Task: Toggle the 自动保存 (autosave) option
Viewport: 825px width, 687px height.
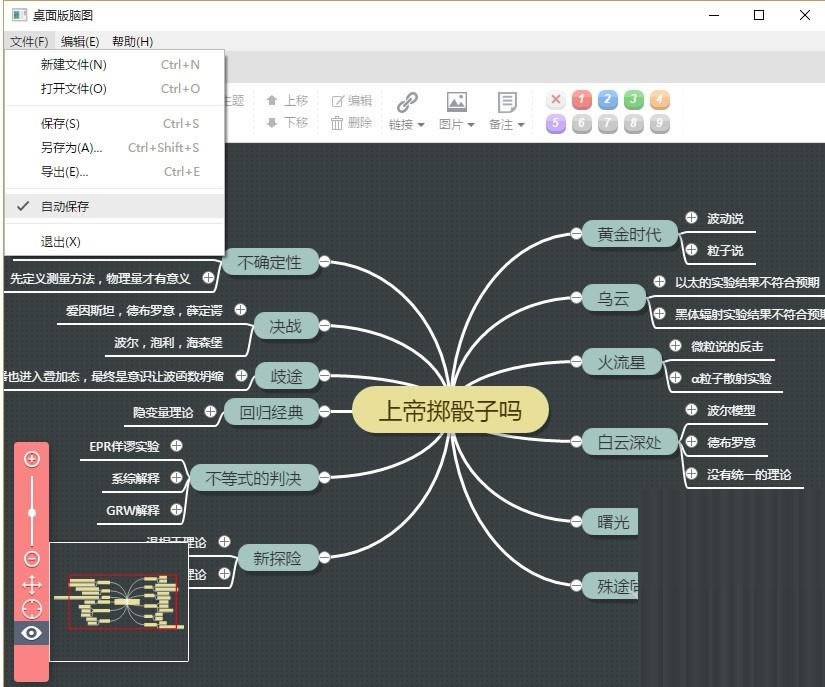Action: (67, 206)
